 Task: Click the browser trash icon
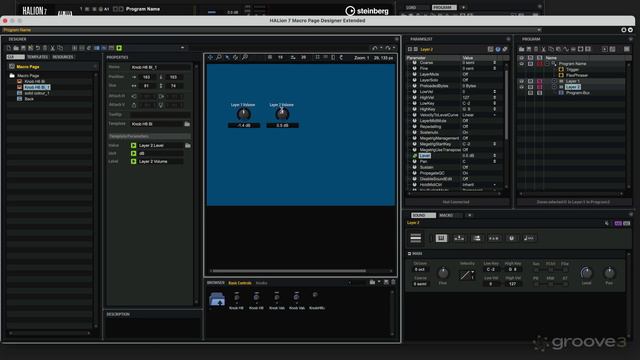(x=393, y=282)
